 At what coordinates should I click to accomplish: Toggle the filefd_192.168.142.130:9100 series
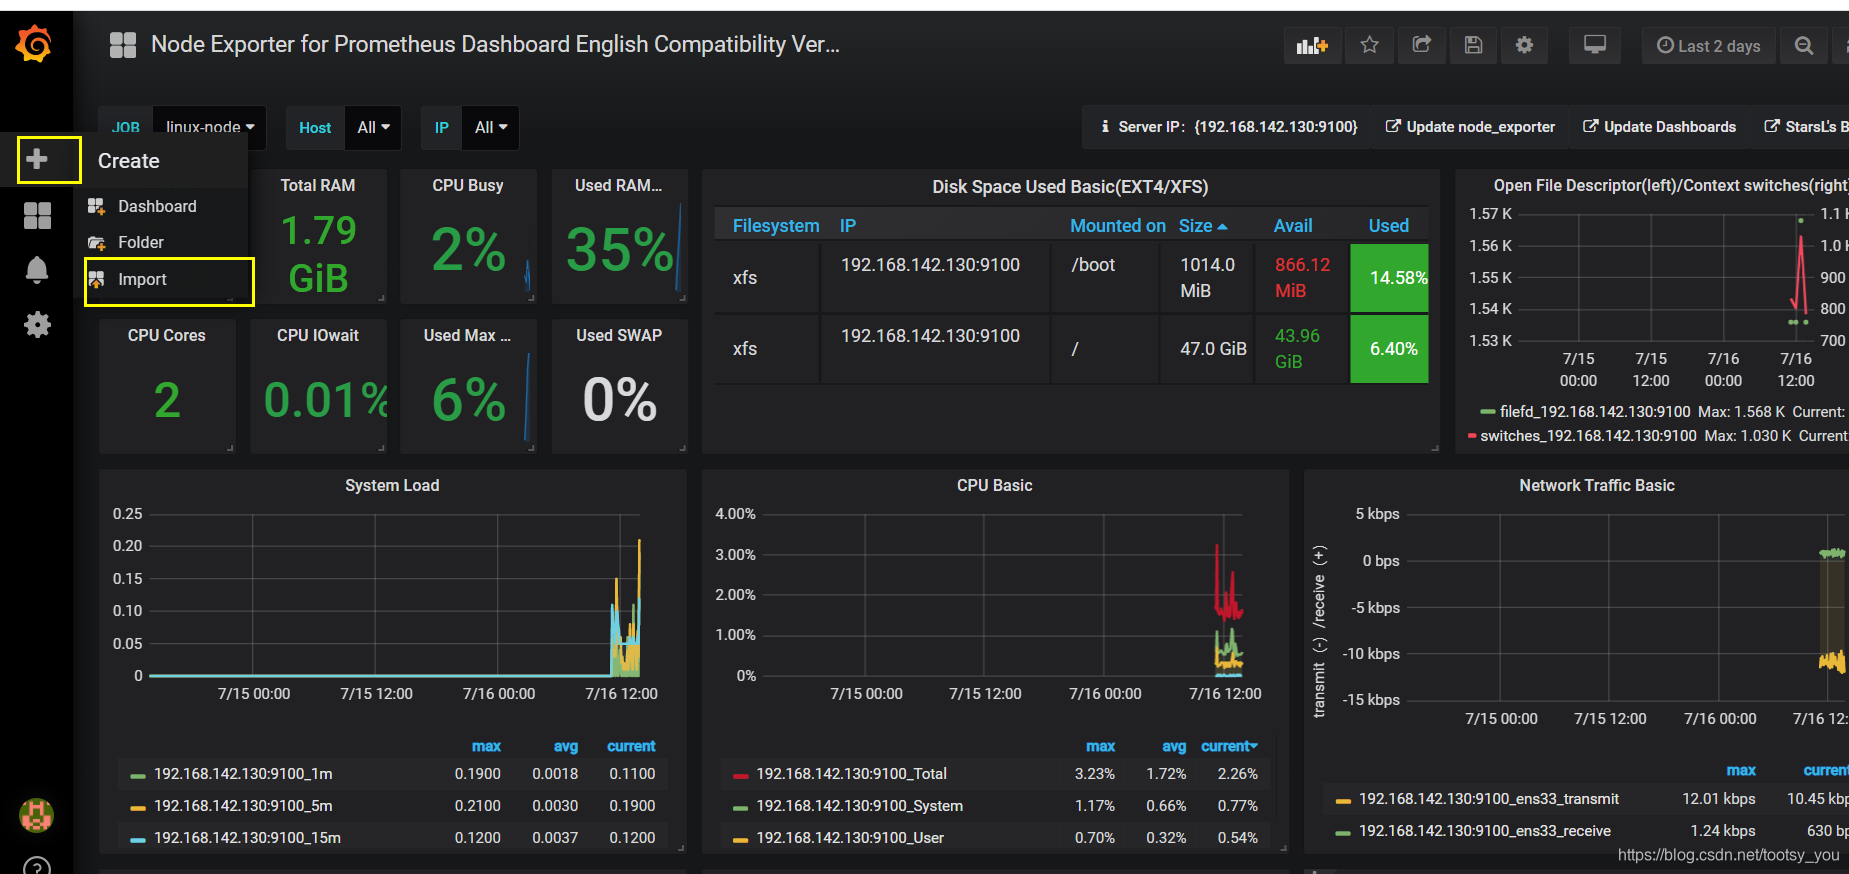[1595, 412]
